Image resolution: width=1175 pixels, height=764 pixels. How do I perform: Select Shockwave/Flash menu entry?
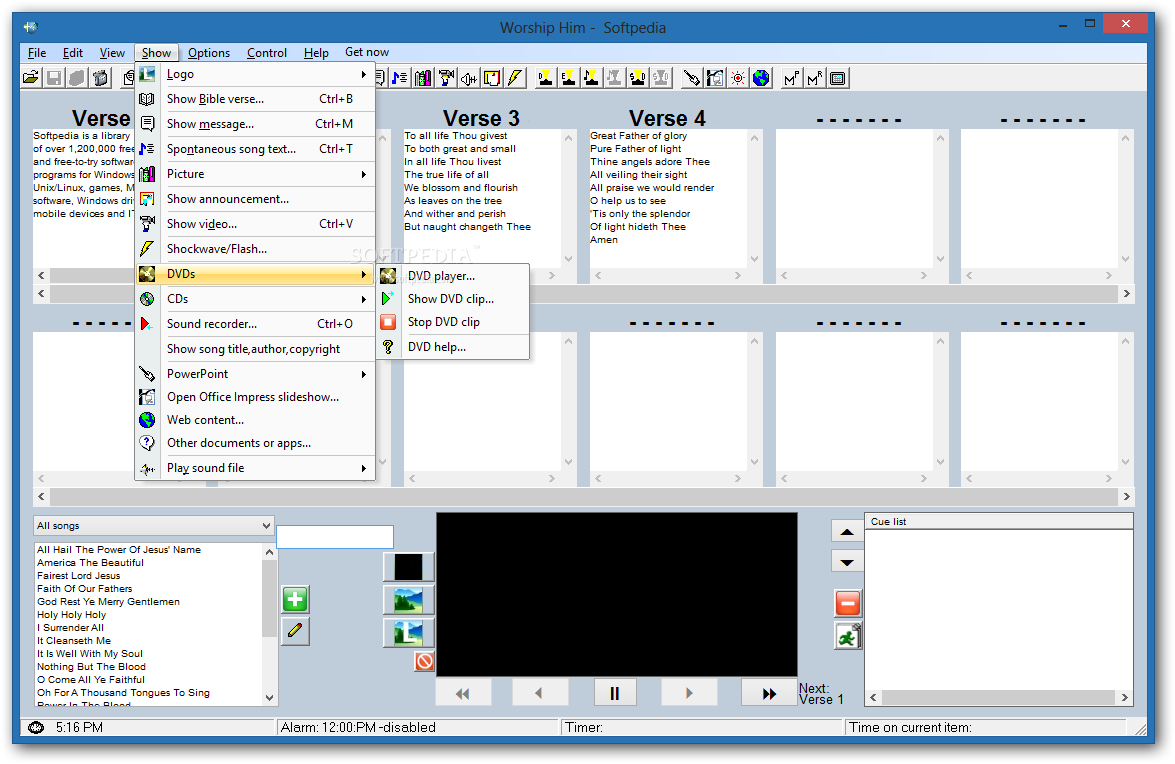pos(256,249)
